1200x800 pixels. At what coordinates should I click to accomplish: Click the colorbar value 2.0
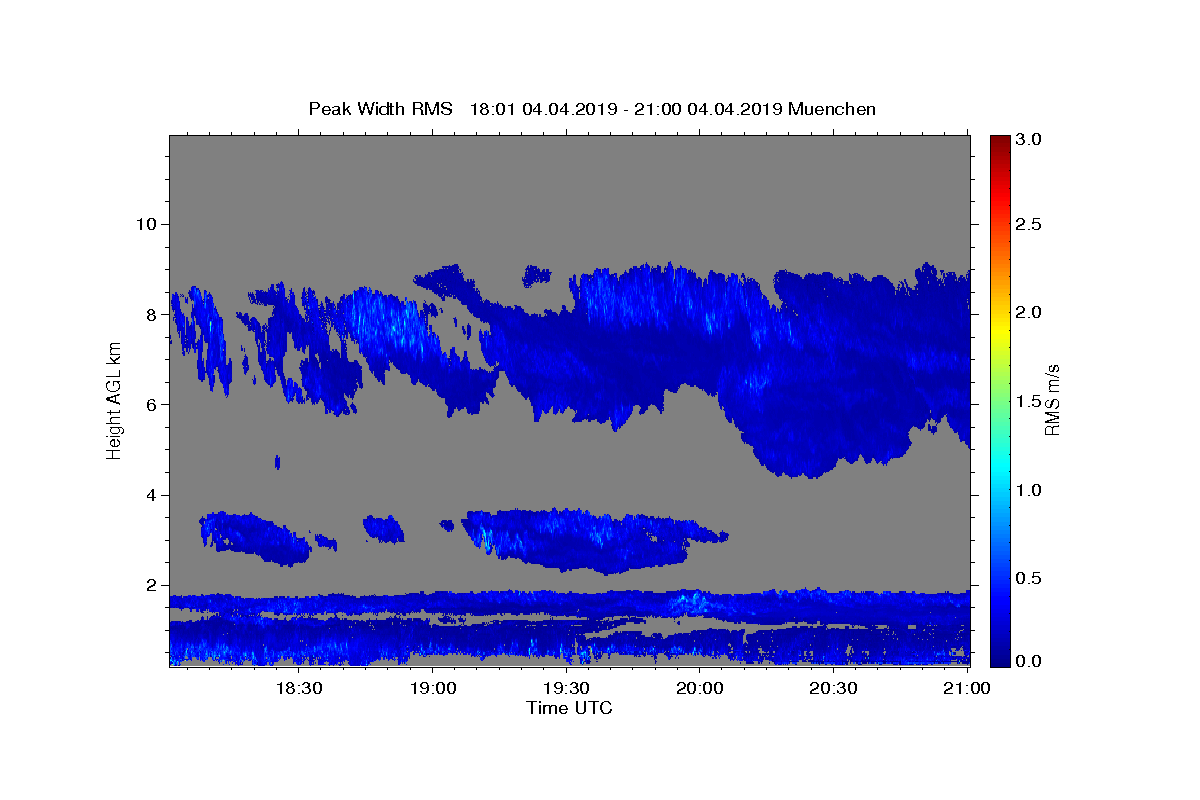pyautogui.click(x=1030, y=312)
